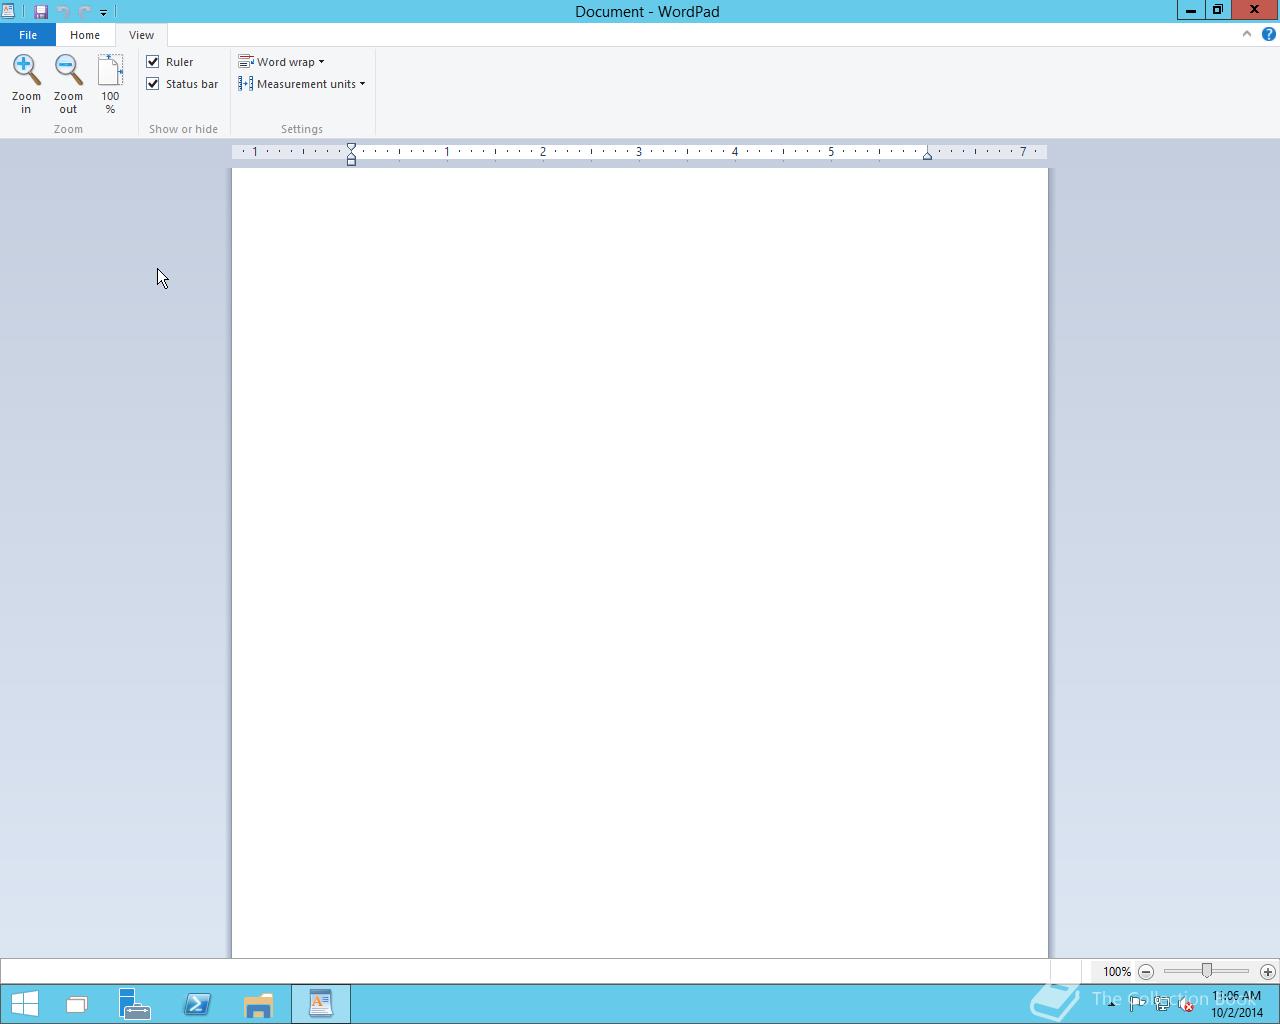
Task: Click inside the blank document page
Action: point(640,563)
